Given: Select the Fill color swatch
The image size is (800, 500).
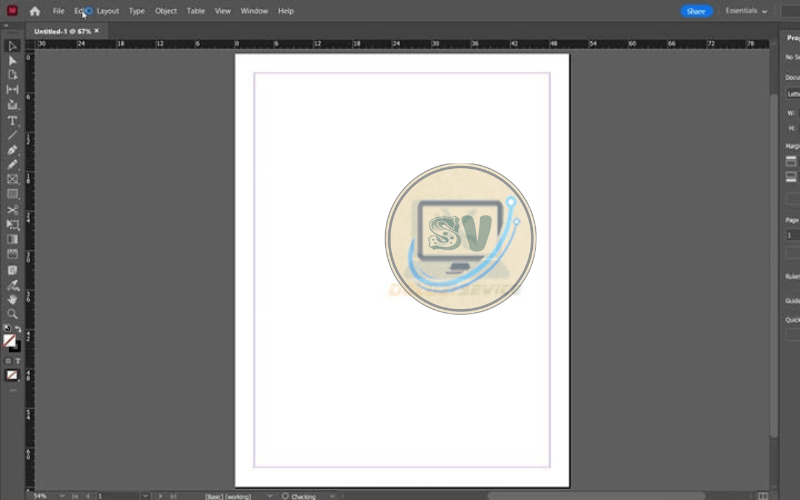Looking at the screenshot, I should pyautogui.click(x=9, y=340).
